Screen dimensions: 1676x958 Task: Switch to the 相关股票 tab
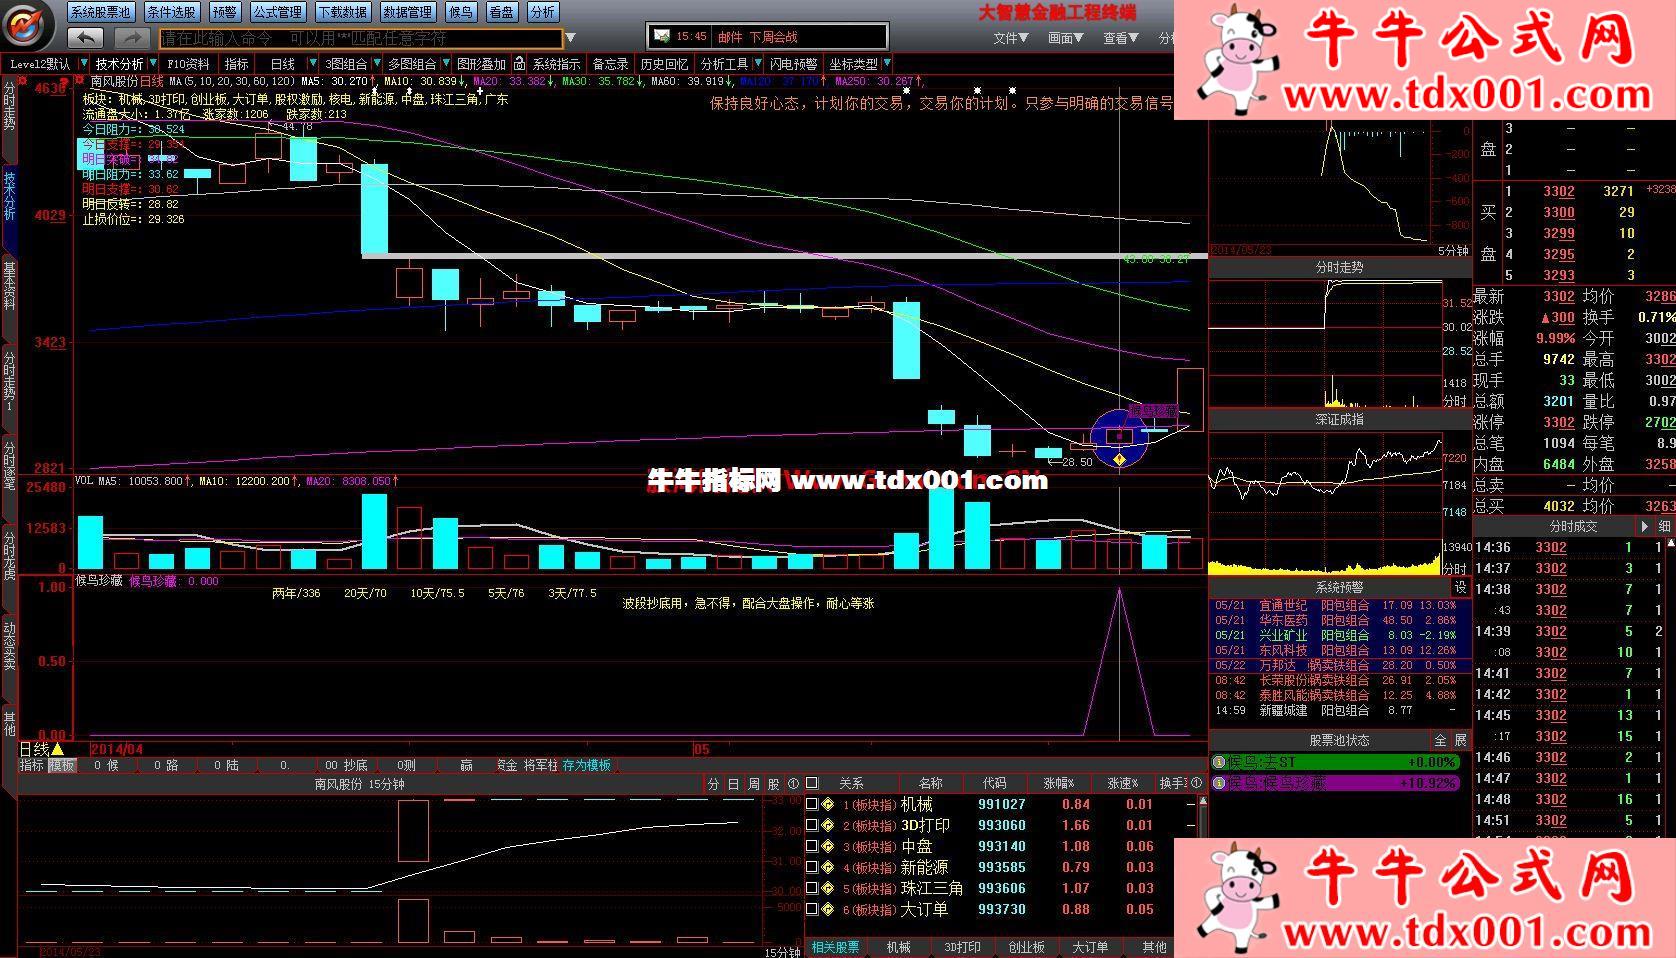836,946
